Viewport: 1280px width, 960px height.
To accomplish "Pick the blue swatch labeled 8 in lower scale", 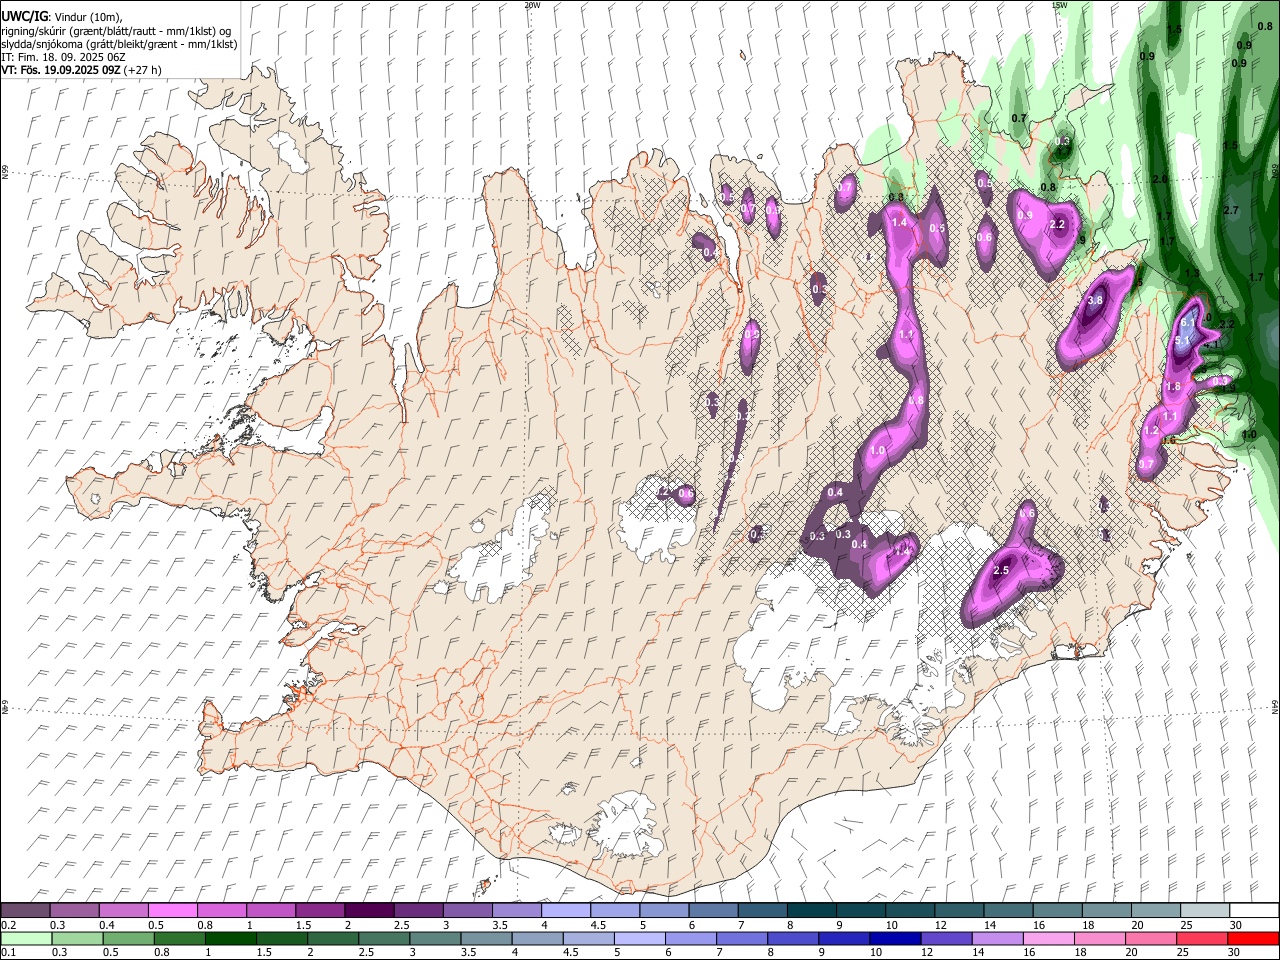I will pos(792,938).
